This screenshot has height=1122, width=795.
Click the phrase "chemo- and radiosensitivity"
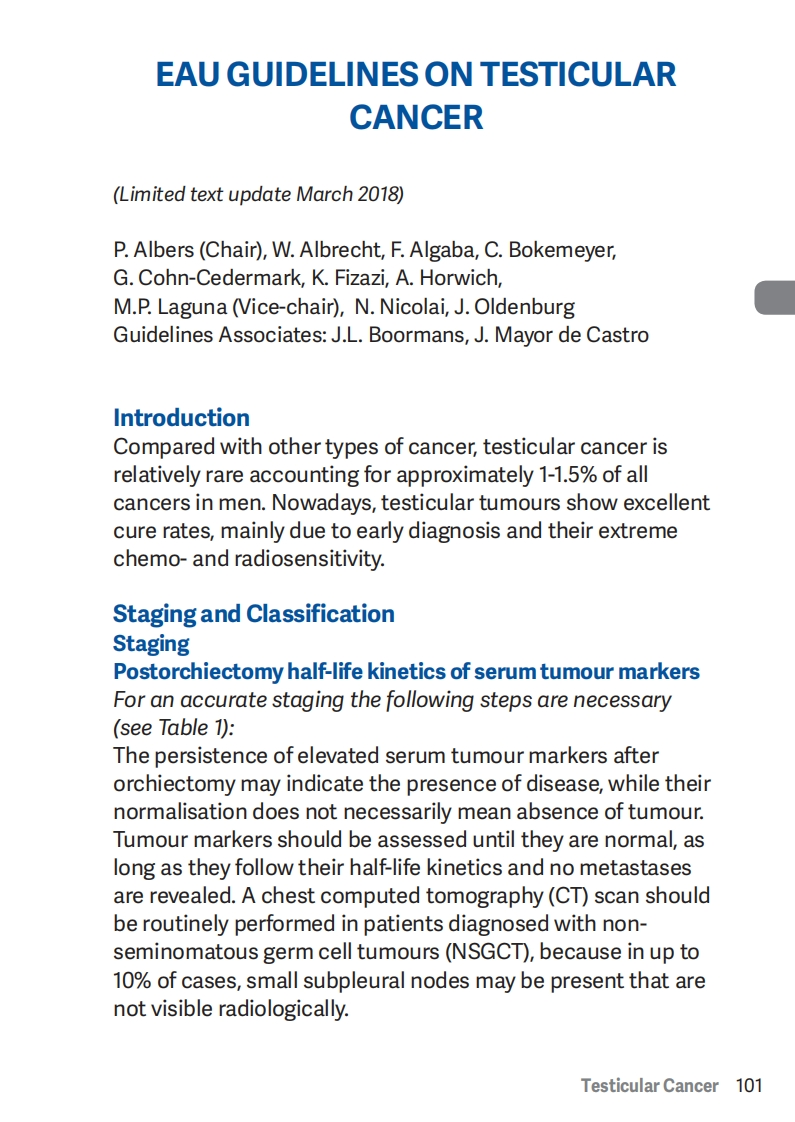click(x=248, y=558)
